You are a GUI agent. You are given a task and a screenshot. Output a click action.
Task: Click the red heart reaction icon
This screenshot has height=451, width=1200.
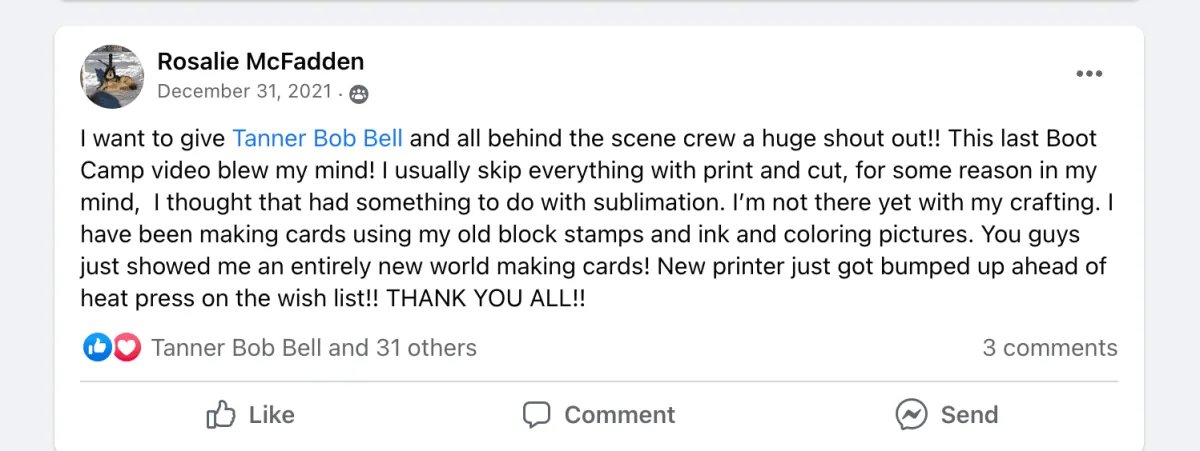point(126,348)
